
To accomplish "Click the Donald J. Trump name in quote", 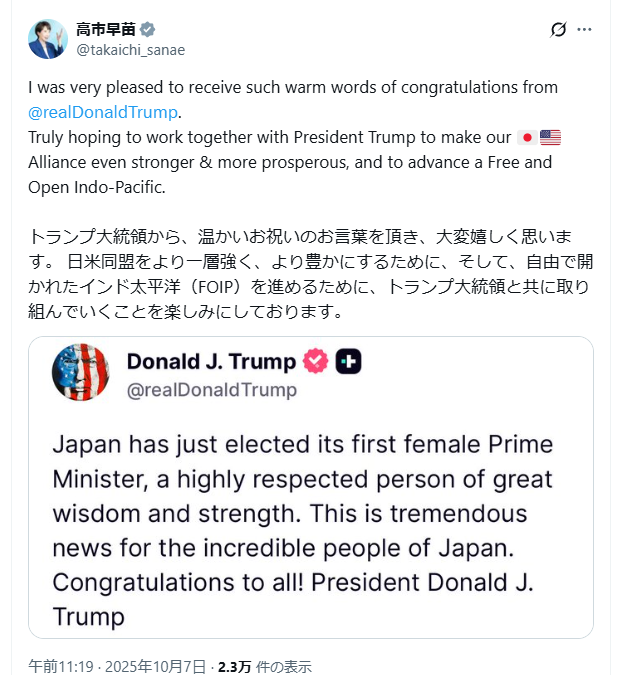I will [x=211, y=362].
